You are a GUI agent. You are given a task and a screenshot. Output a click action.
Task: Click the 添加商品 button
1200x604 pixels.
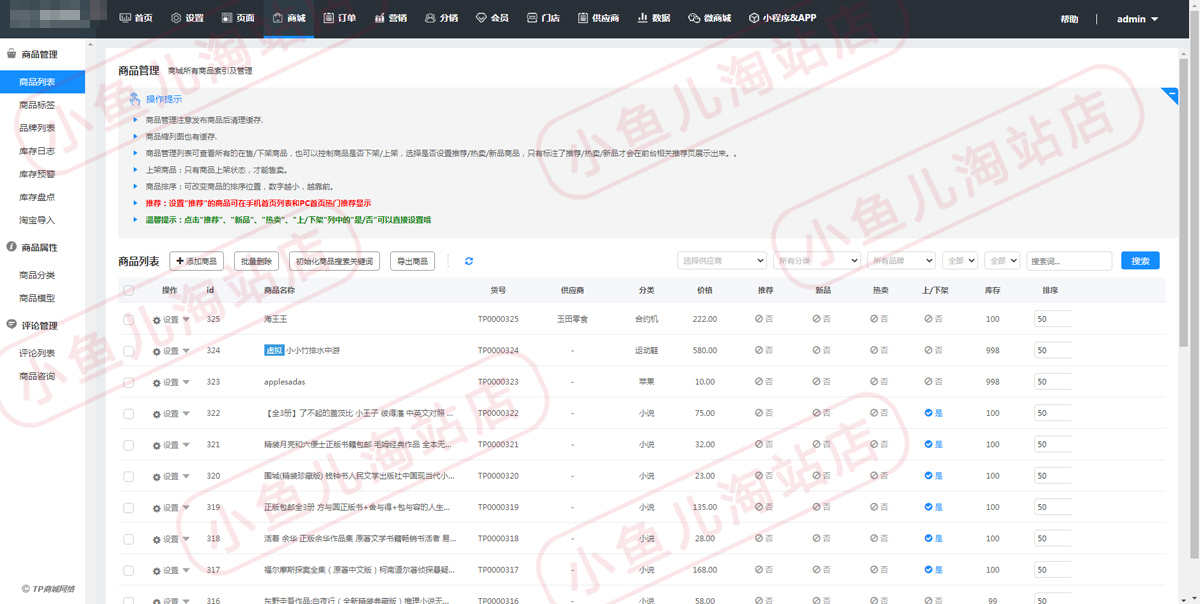[196, 261]
